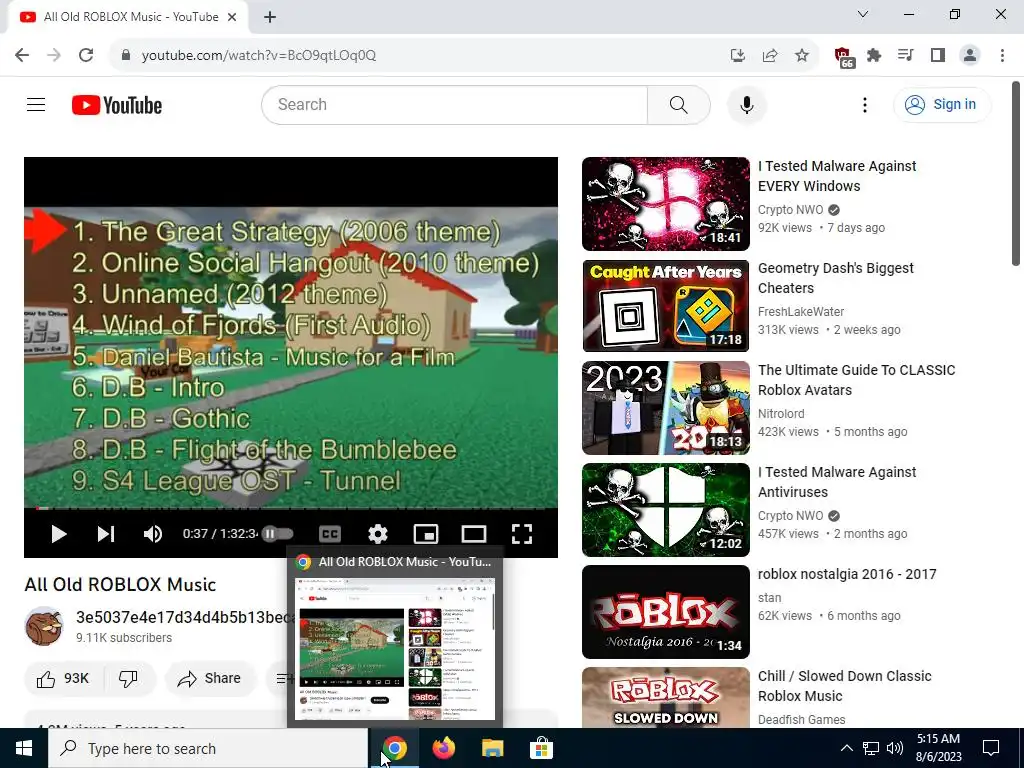Viewport: 1024px width, 768px height.
Task: Click the page vertical scrollbar
Action: [1016, 173]
